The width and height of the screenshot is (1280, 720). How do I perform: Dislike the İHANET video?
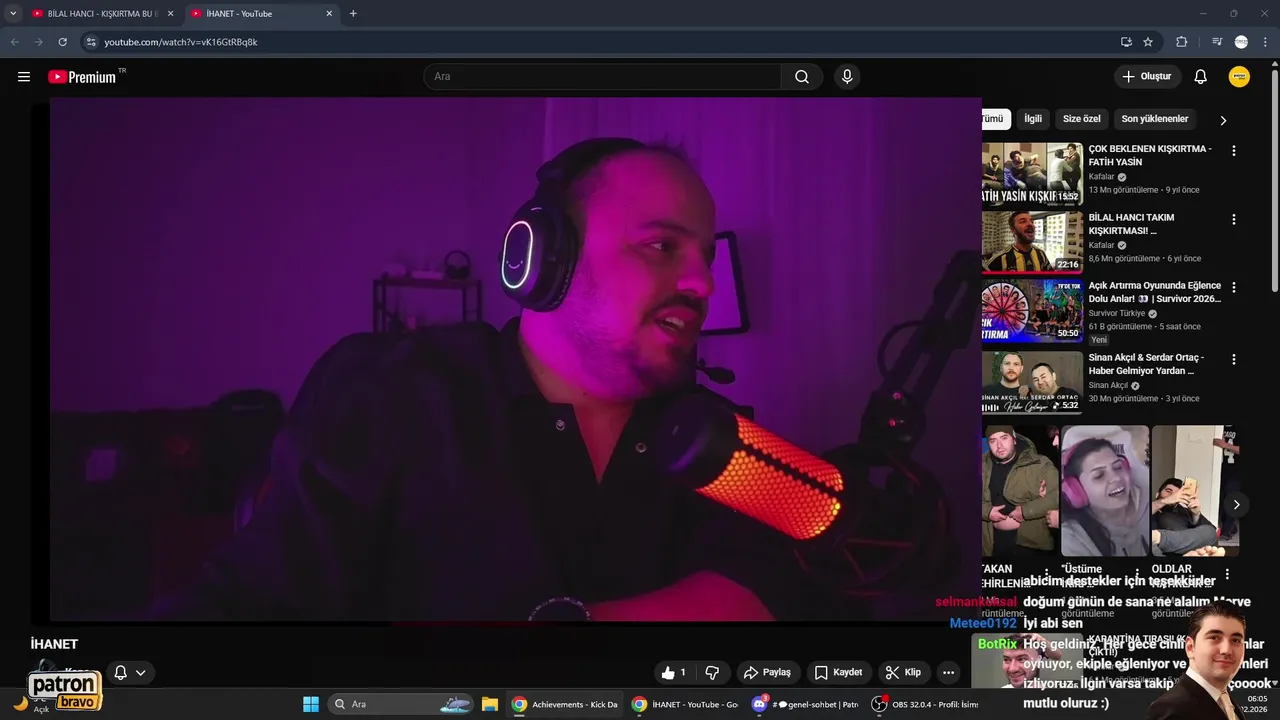tap(712, 673)
